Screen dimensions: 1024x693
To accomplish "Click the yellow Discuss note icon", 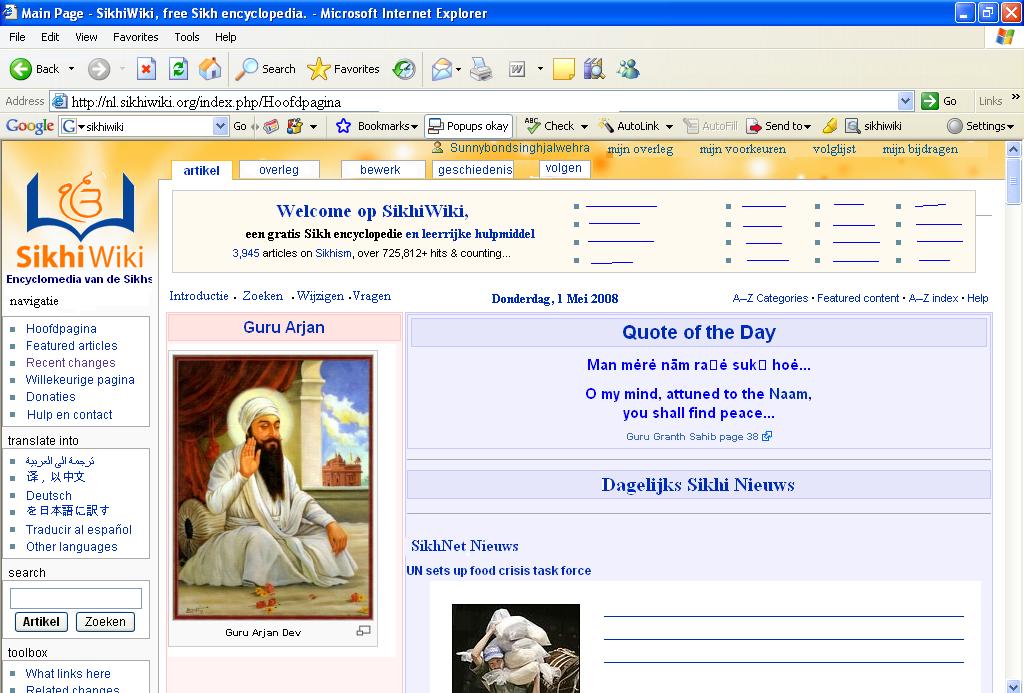I will [564, 69].
